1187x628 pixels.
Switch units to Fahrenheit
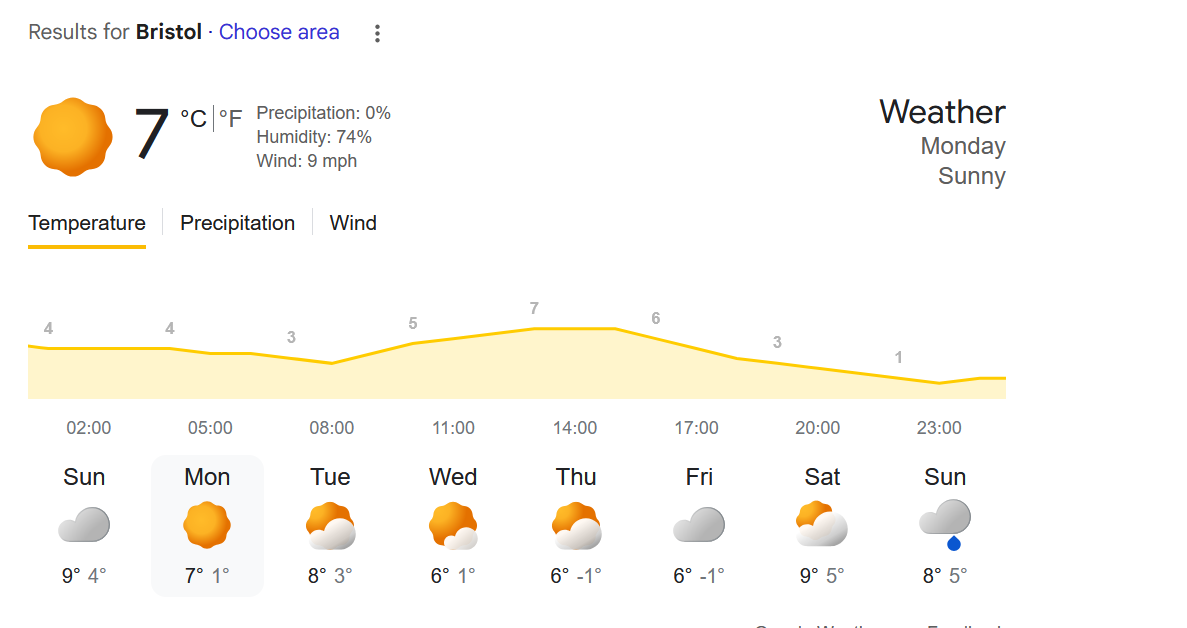[231, 120]
